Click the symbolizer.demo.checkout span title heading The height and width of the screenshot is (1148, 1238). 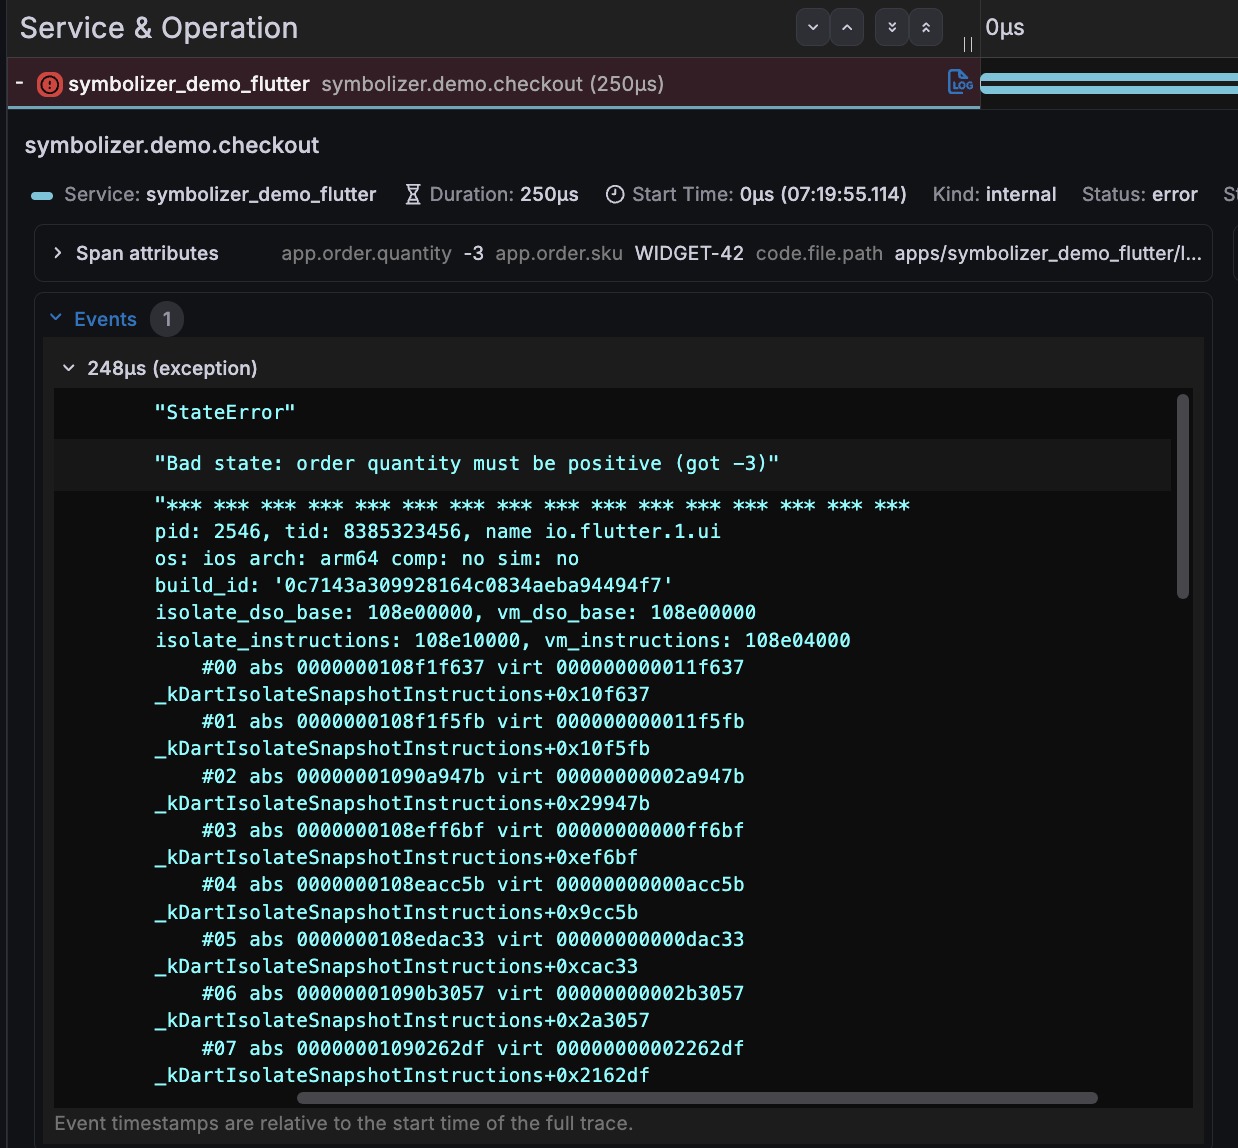click(x=172, y=145)
